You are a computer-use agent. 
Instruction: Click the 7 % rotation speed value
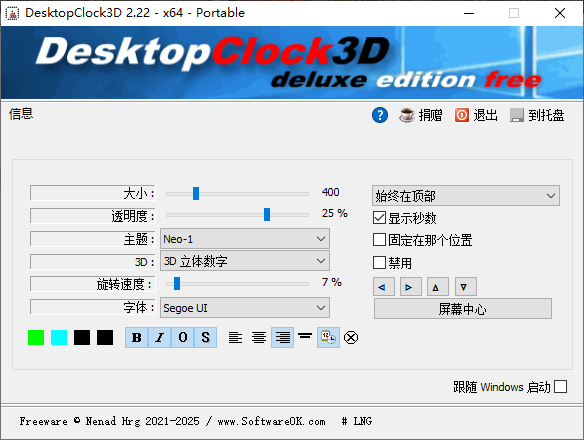click(331, 282)
